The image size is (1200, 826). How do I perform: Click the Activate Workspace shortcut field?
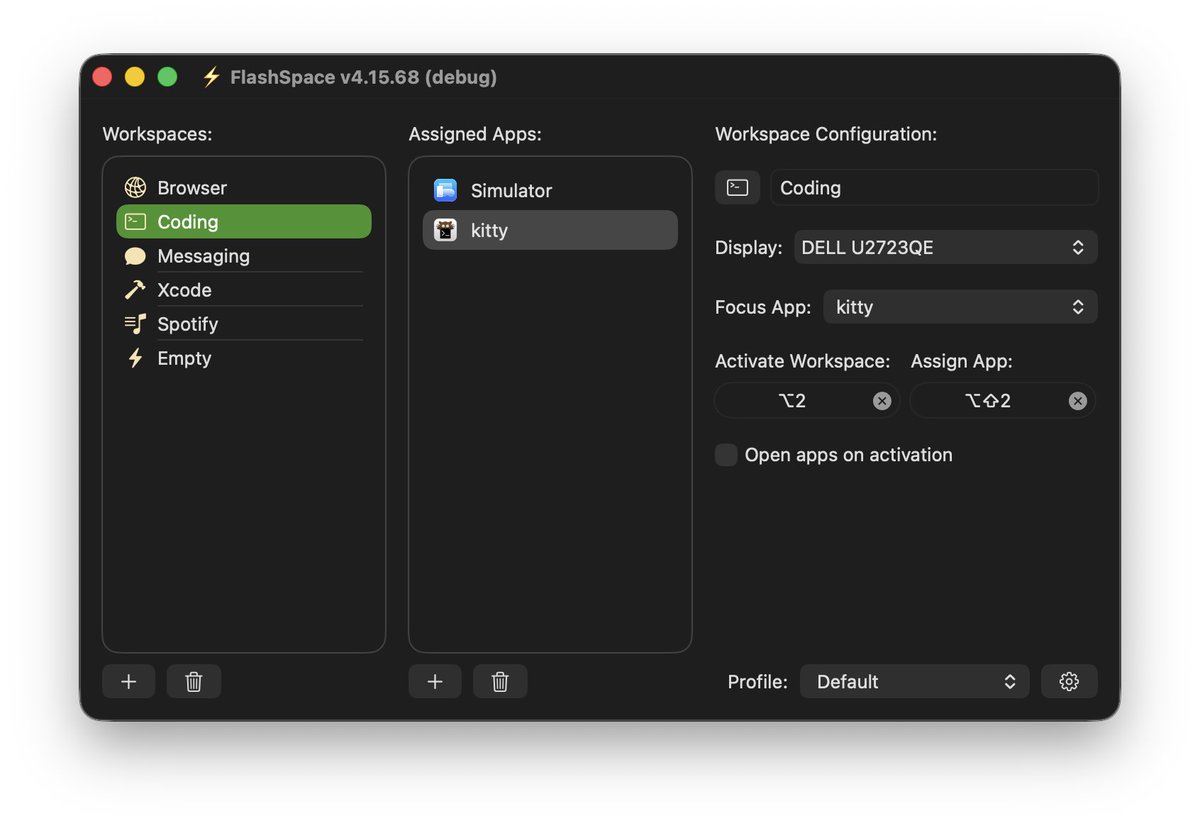coord(807,400)
